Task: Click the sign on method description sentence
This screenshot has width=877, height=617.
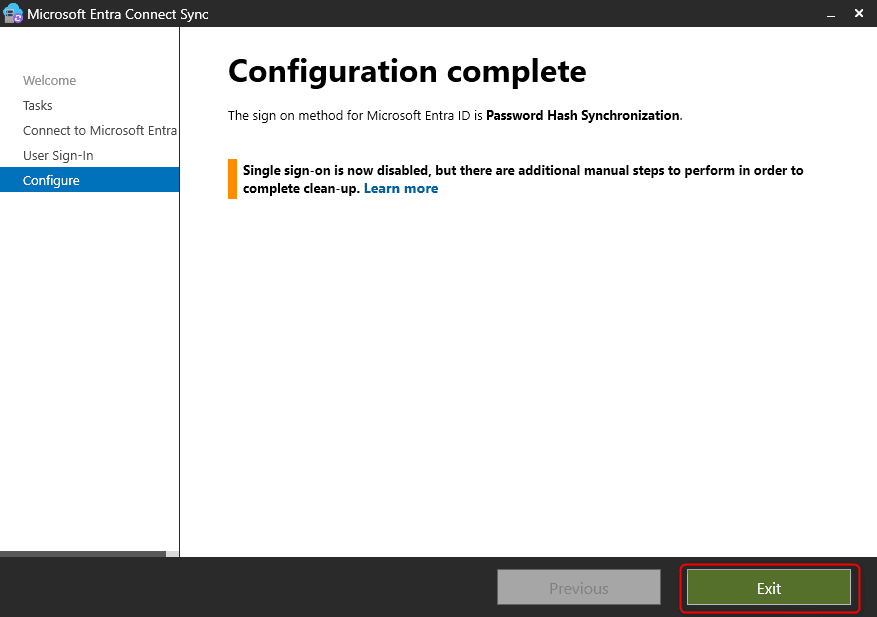Action: pyautogui.click(x=356, y=115)
